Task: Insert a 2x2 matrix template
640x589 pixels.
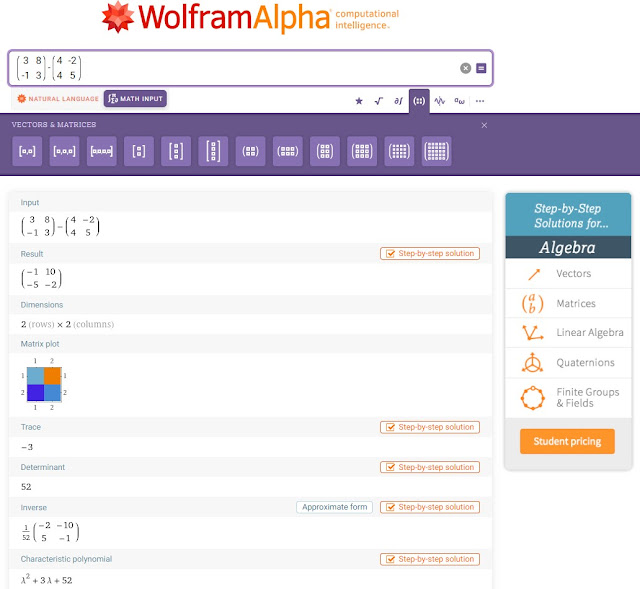Action: click(250, 151)
